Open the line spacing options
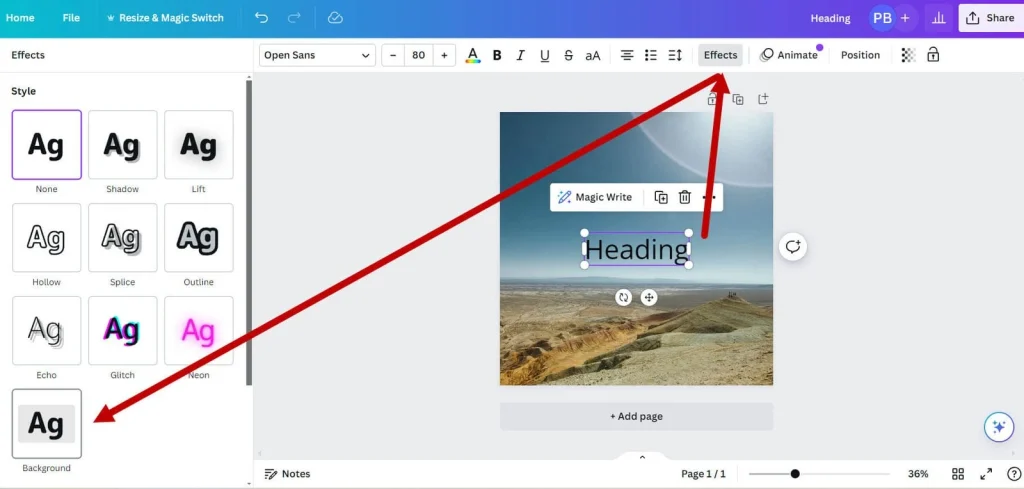 (x=675, y=55)
